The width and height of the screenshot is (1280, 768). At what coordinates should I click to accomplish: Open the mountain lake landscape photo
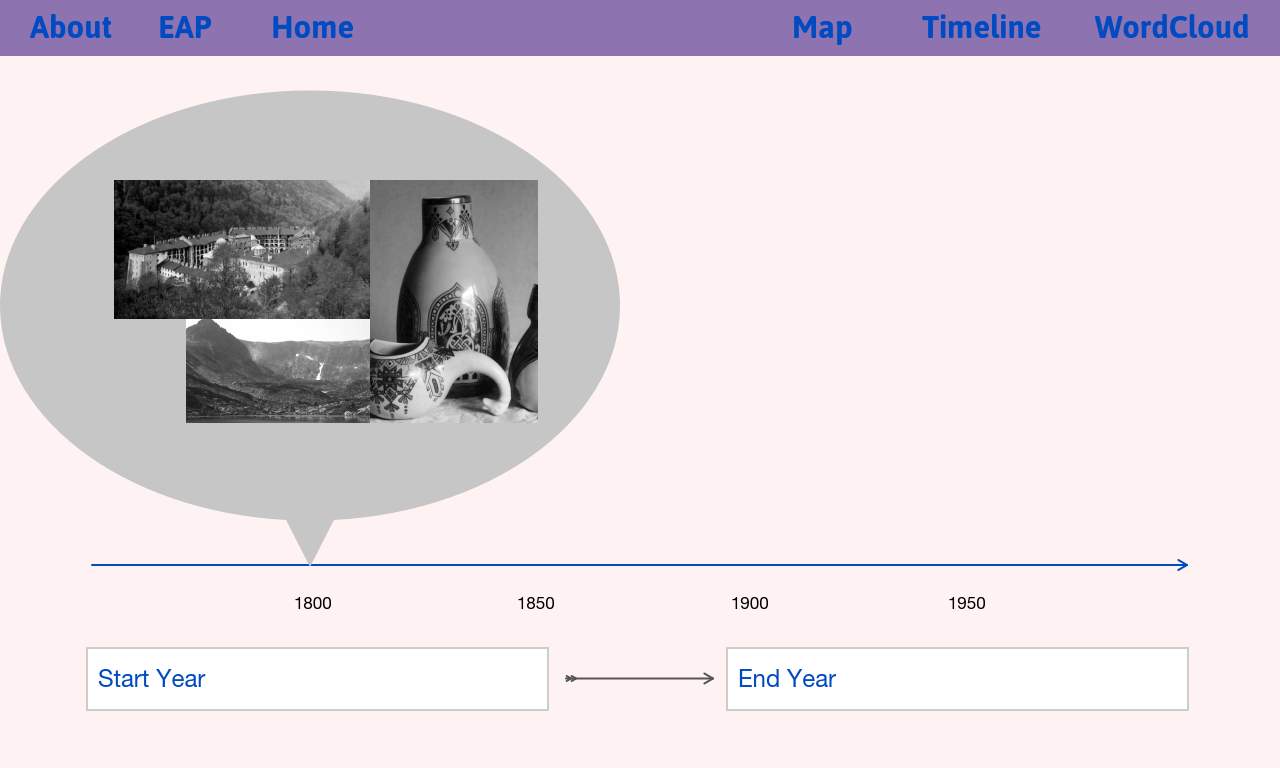click(x=278, y=371)
